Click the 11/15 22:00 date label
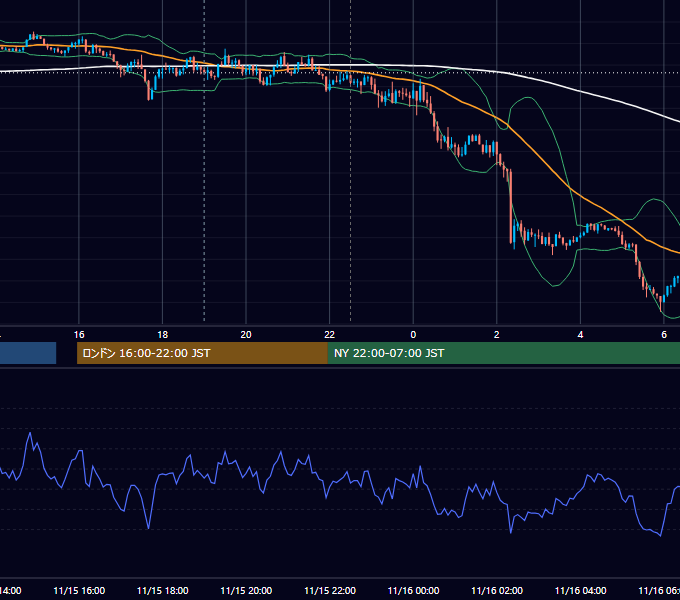This screenshot has width=680, height=600. coord(330,590)
